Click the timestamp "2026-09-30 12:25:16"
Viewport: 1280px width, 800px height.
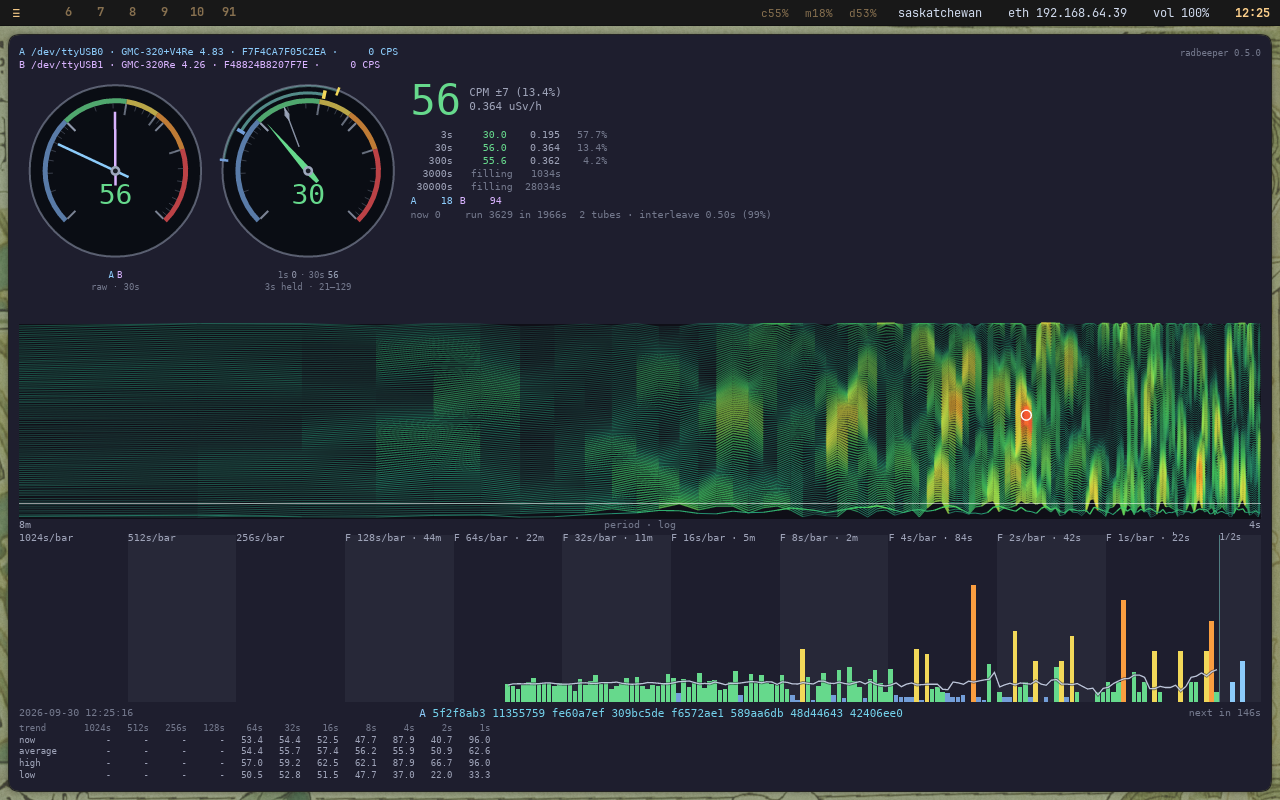pyautogui.click(x=76, y=713)
